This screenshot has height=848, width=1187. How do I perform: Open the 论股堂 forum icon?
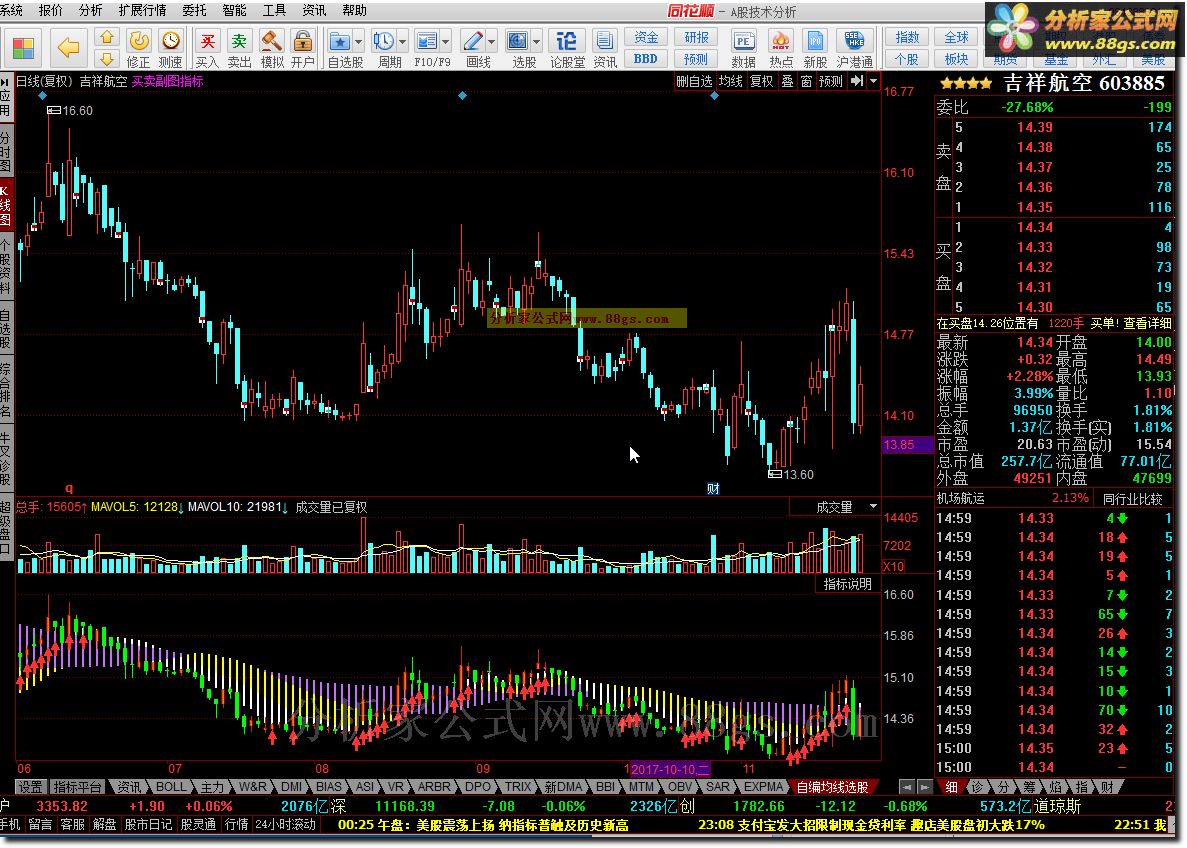(x=567, y=48)
